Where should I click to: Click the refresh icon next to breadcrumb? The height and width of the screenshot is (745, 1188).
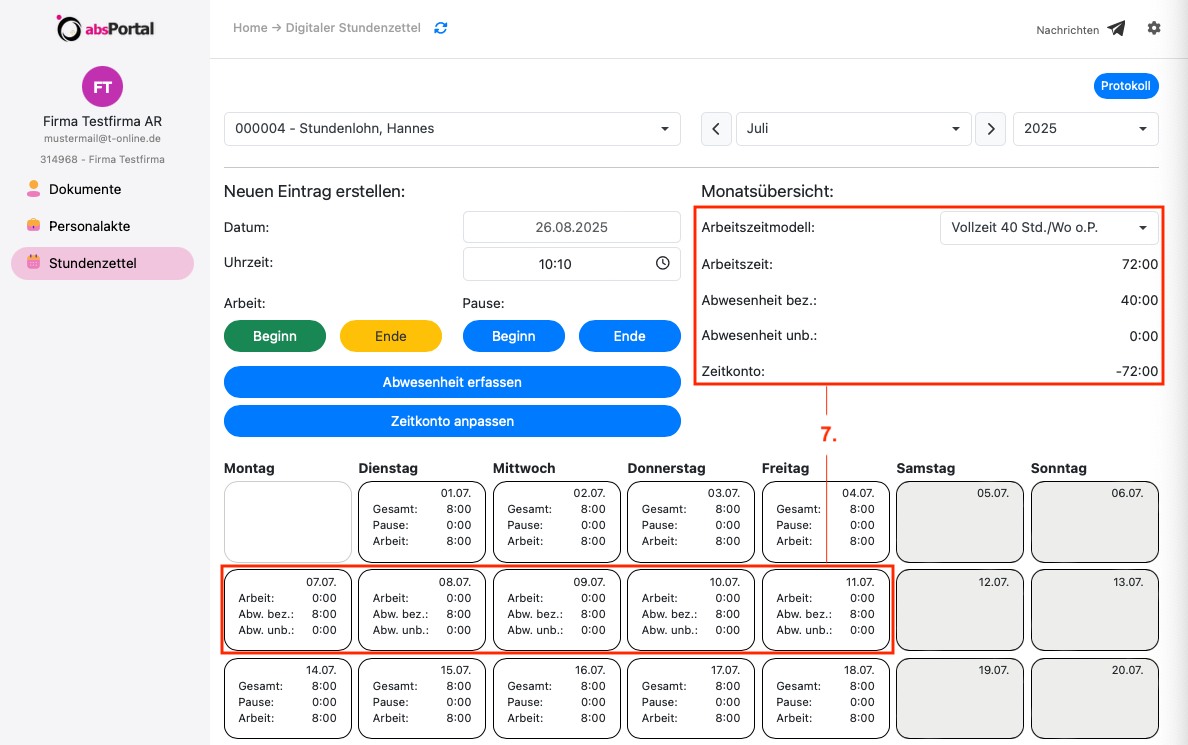(x=441, y=28)
